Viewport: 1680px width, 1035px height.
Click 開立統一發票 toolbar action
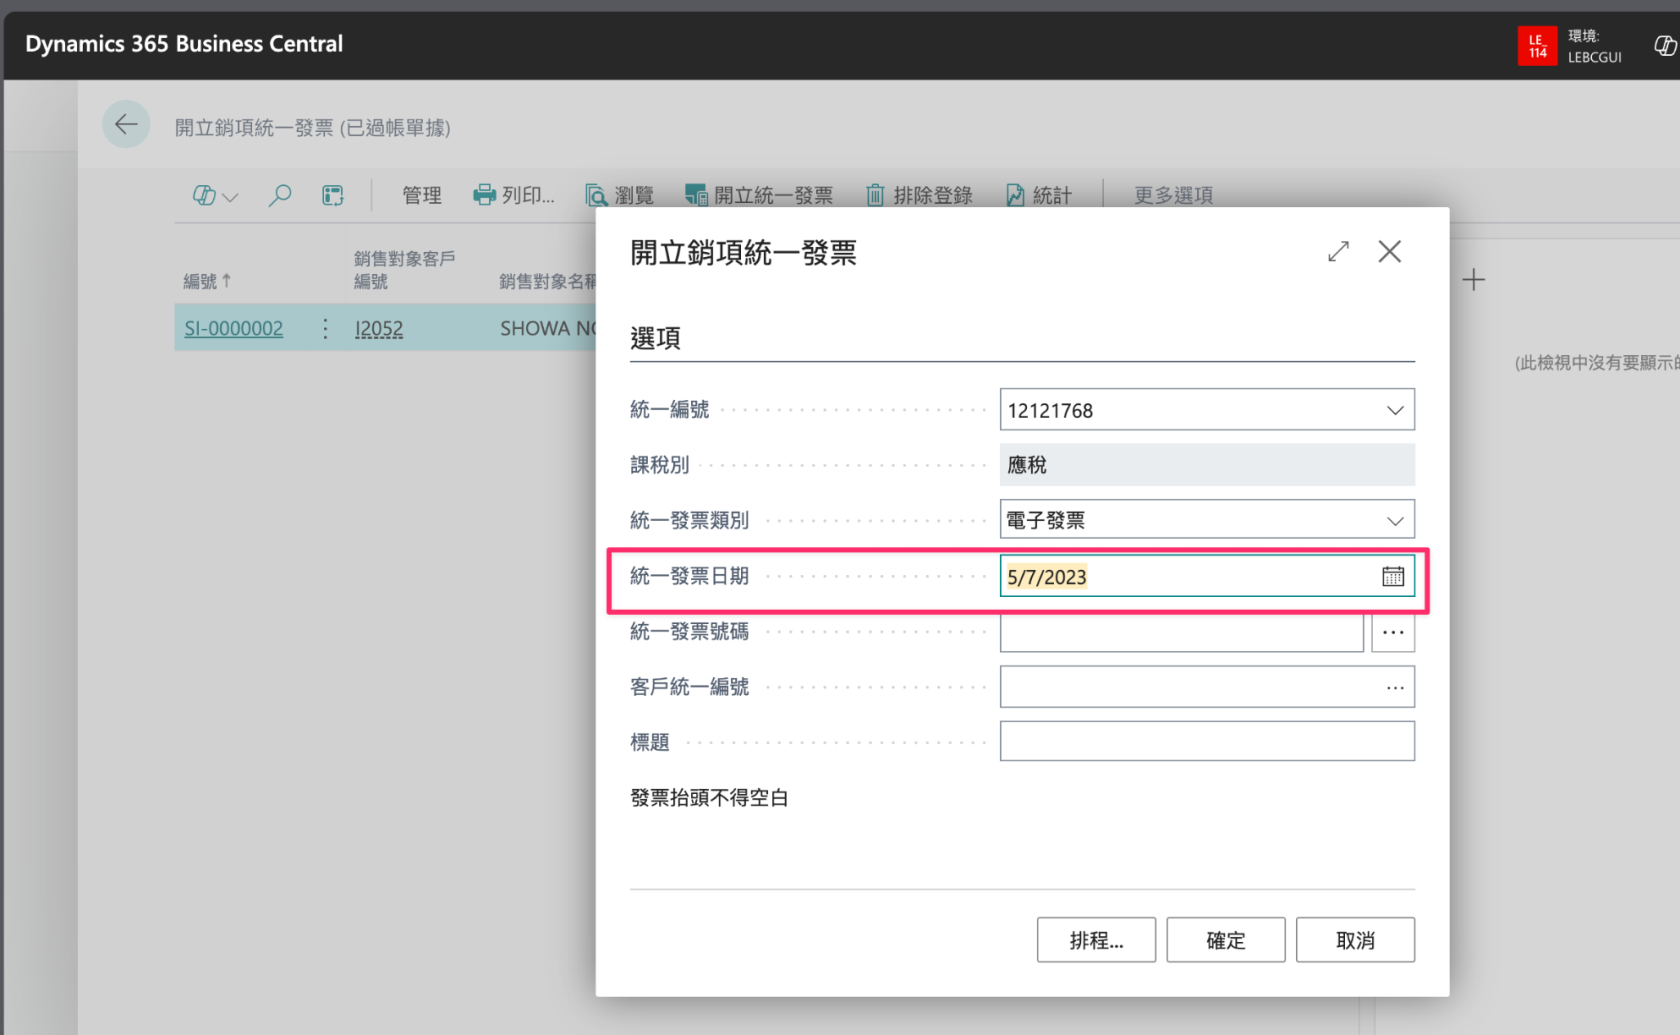tap(759, 195)
